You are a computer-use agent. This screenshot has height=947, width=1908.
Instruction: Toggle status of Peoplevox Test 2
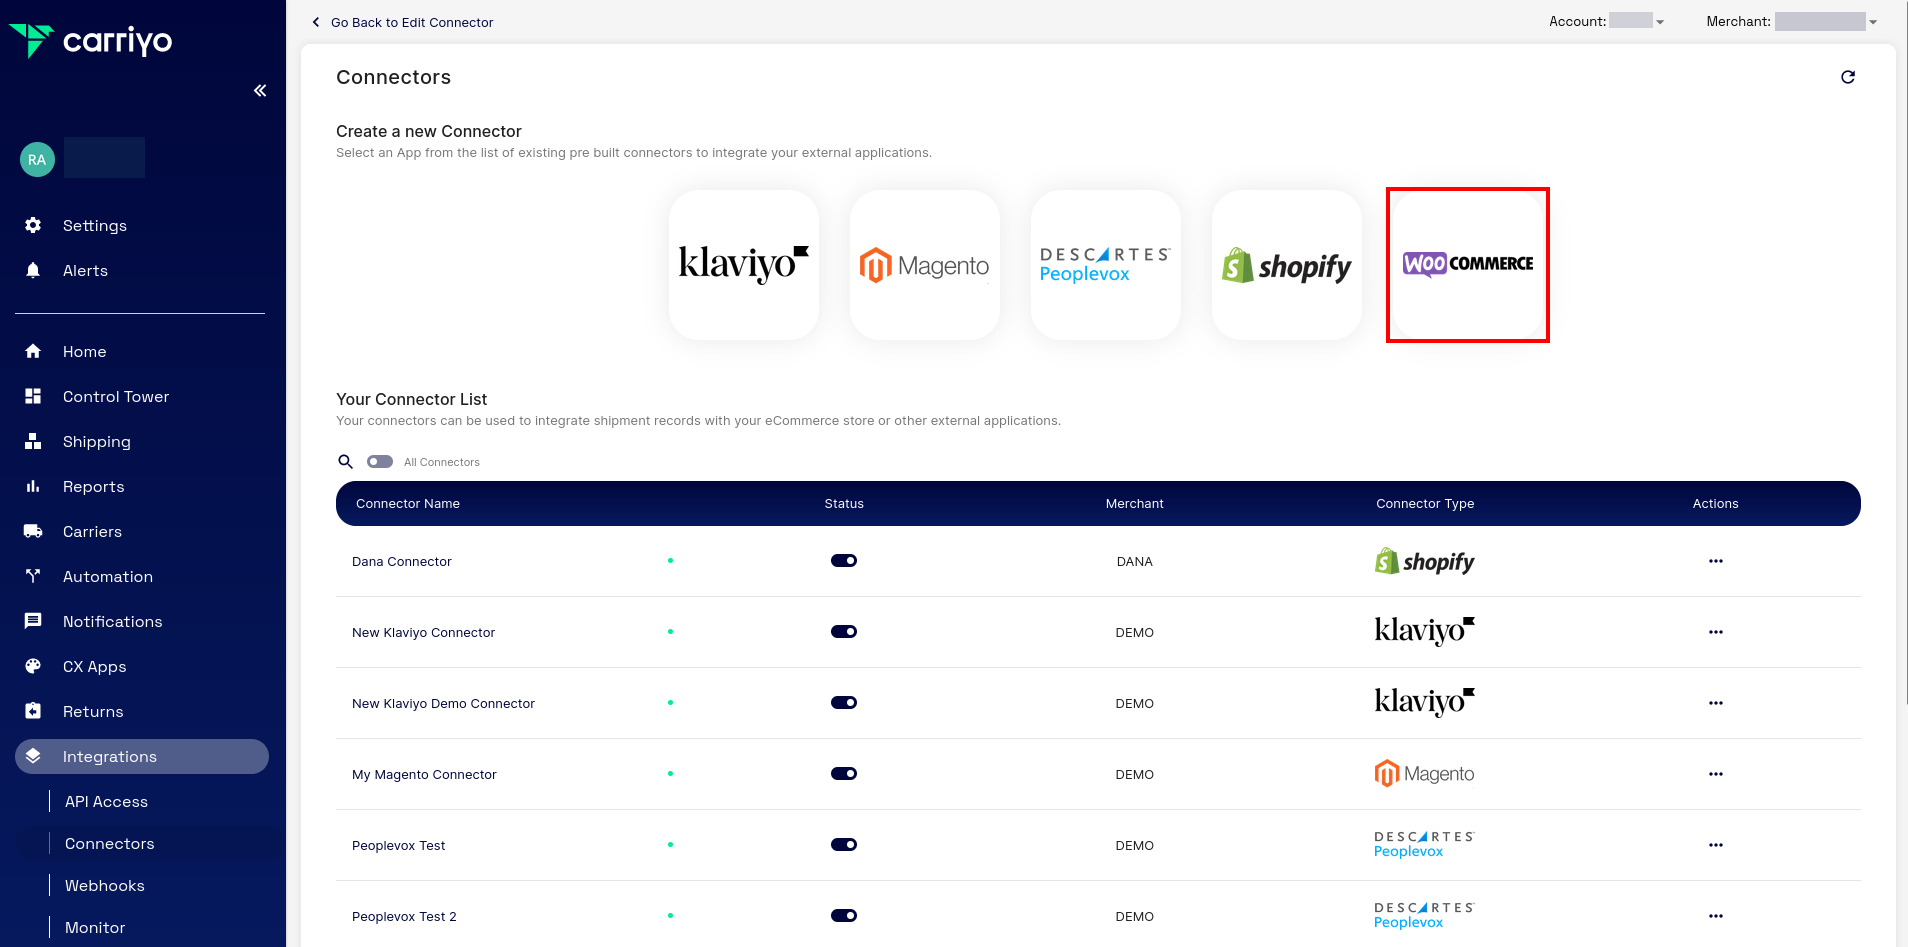[844, 916]
